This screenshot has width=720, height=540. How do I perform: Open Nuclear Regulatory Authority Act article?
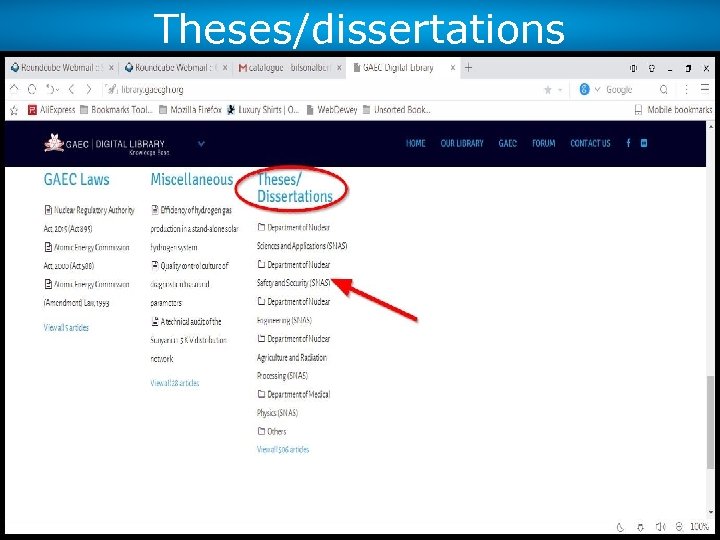pyautogui.click(x=89, y=219)
